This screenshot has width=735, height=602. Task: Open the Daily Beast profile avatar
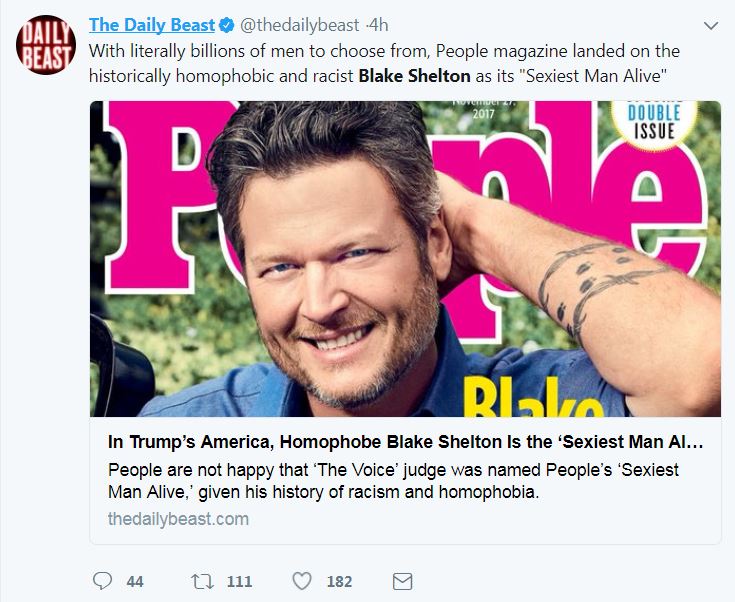(45, 45)
